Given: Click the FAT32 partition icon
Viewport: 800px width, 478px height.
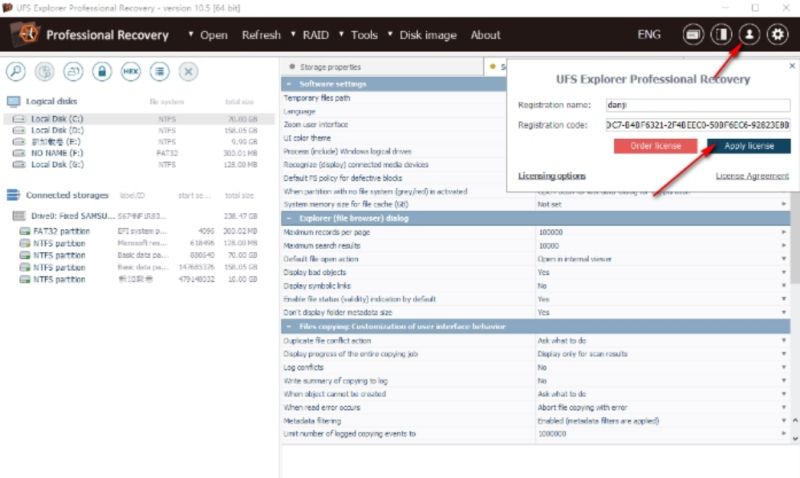Looking at the screenshot, I should pos(24,231).
